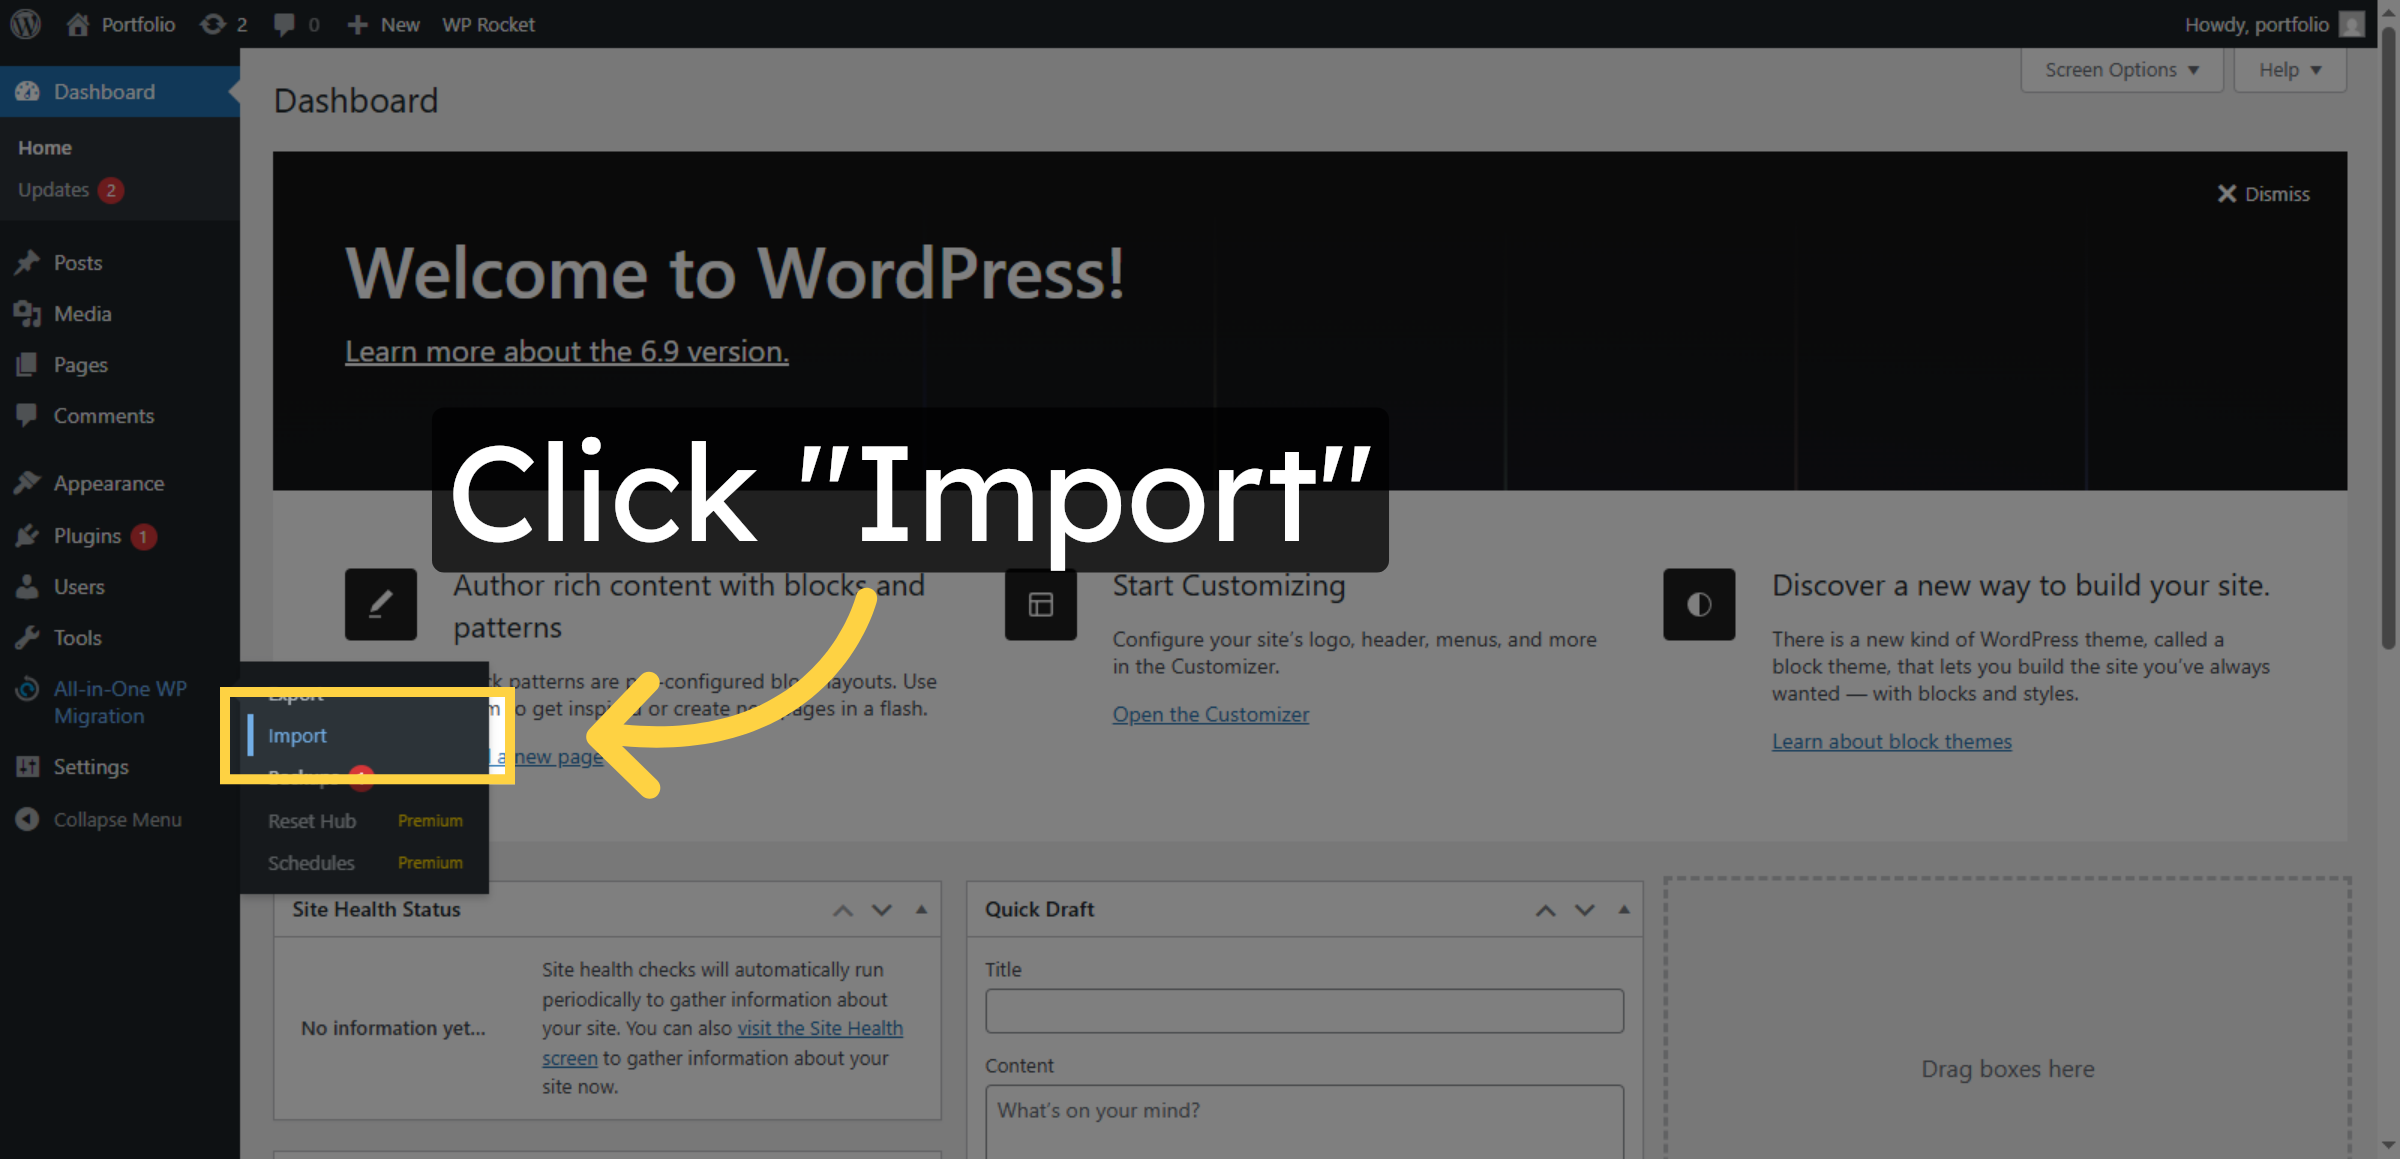Open the Howdy, portfolio account menu

click(x=2257, y=23)
